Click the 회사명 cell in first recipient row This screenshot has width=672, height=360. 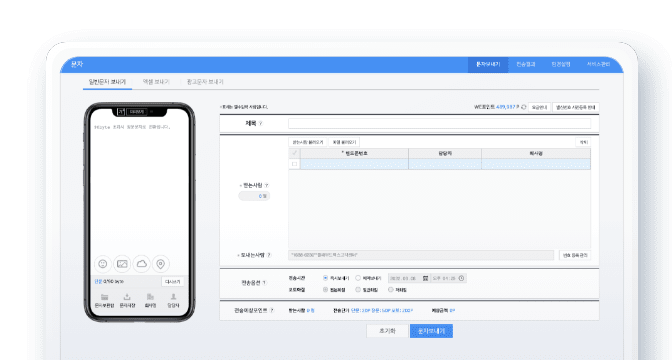click(536, 164)
